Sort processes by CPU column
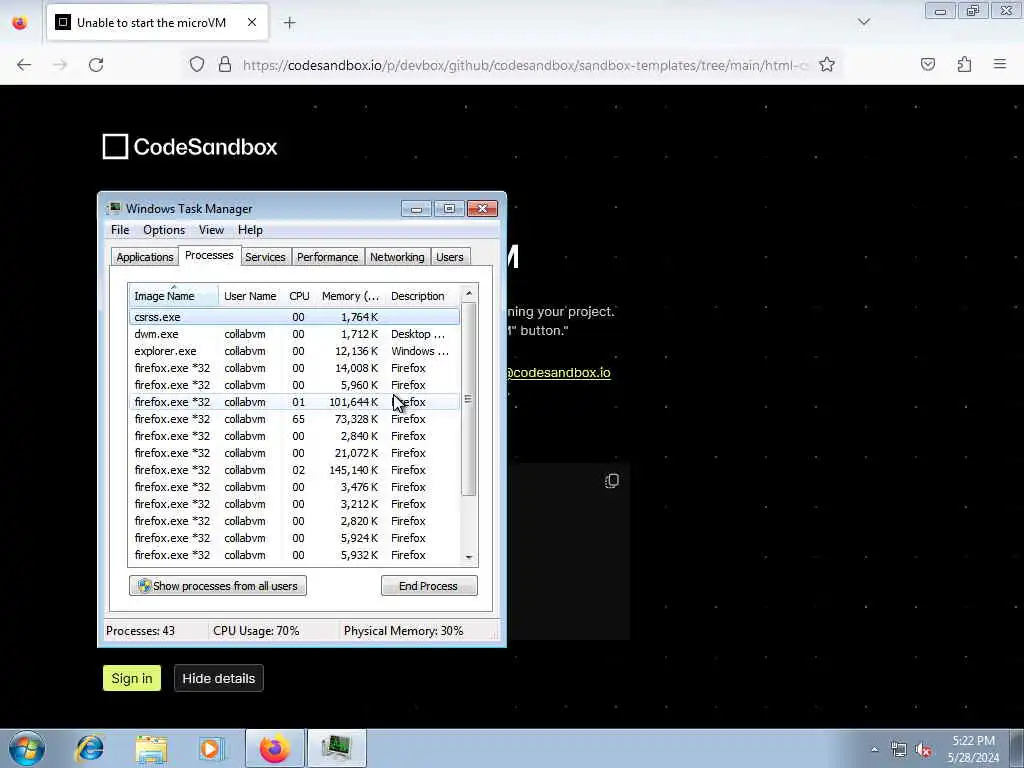Viewport: 1024px width, 768px height. pyautogui.click(x=299, y=296)
